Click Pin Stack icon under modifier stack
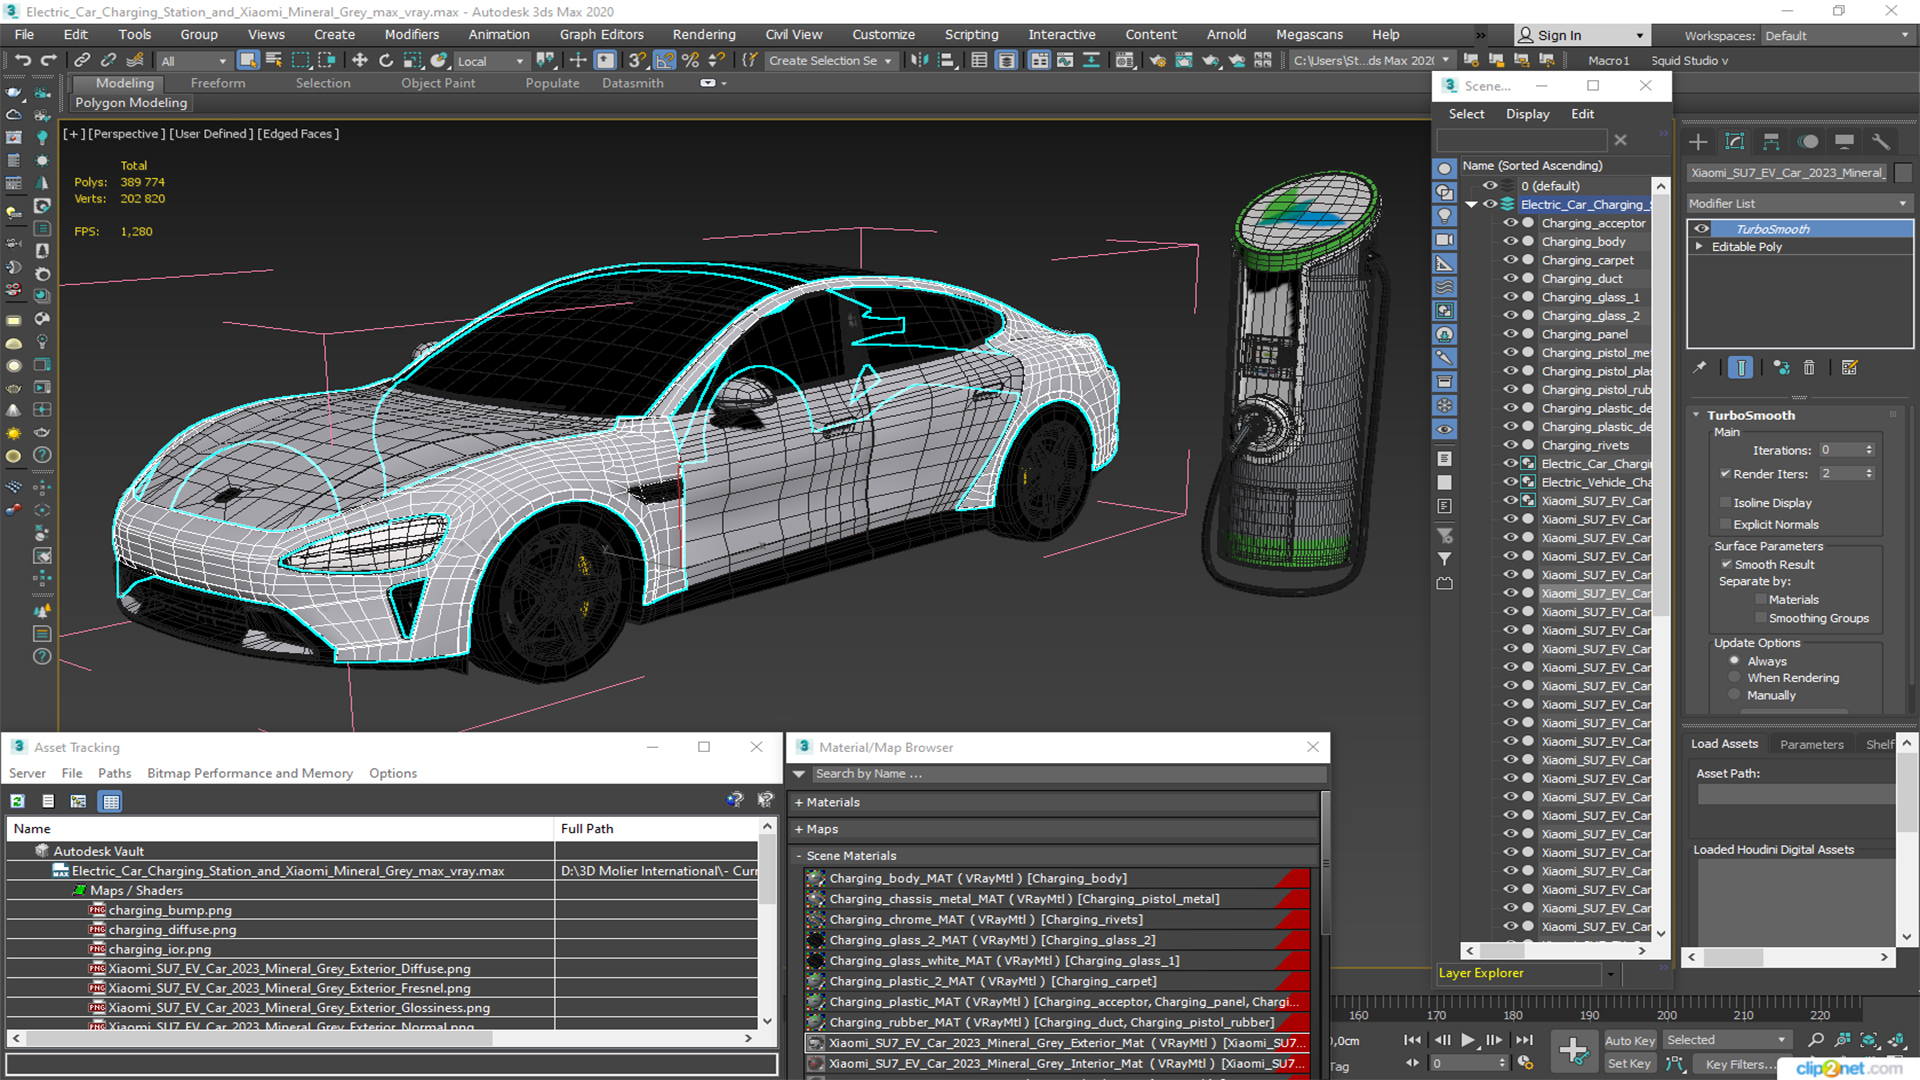 tap(1700, 368)
